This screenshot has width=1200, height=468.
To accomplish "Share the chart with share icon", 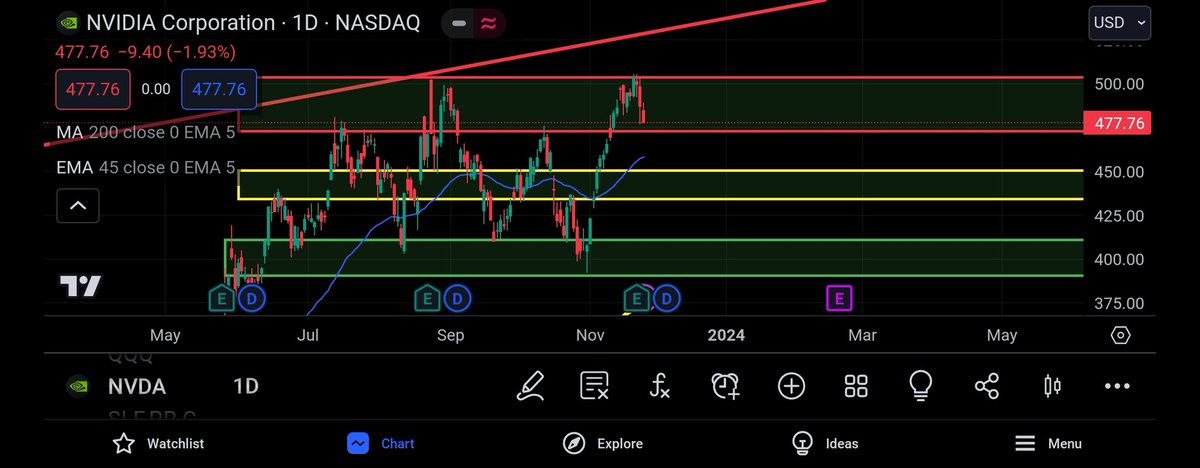I will point(986,386).
